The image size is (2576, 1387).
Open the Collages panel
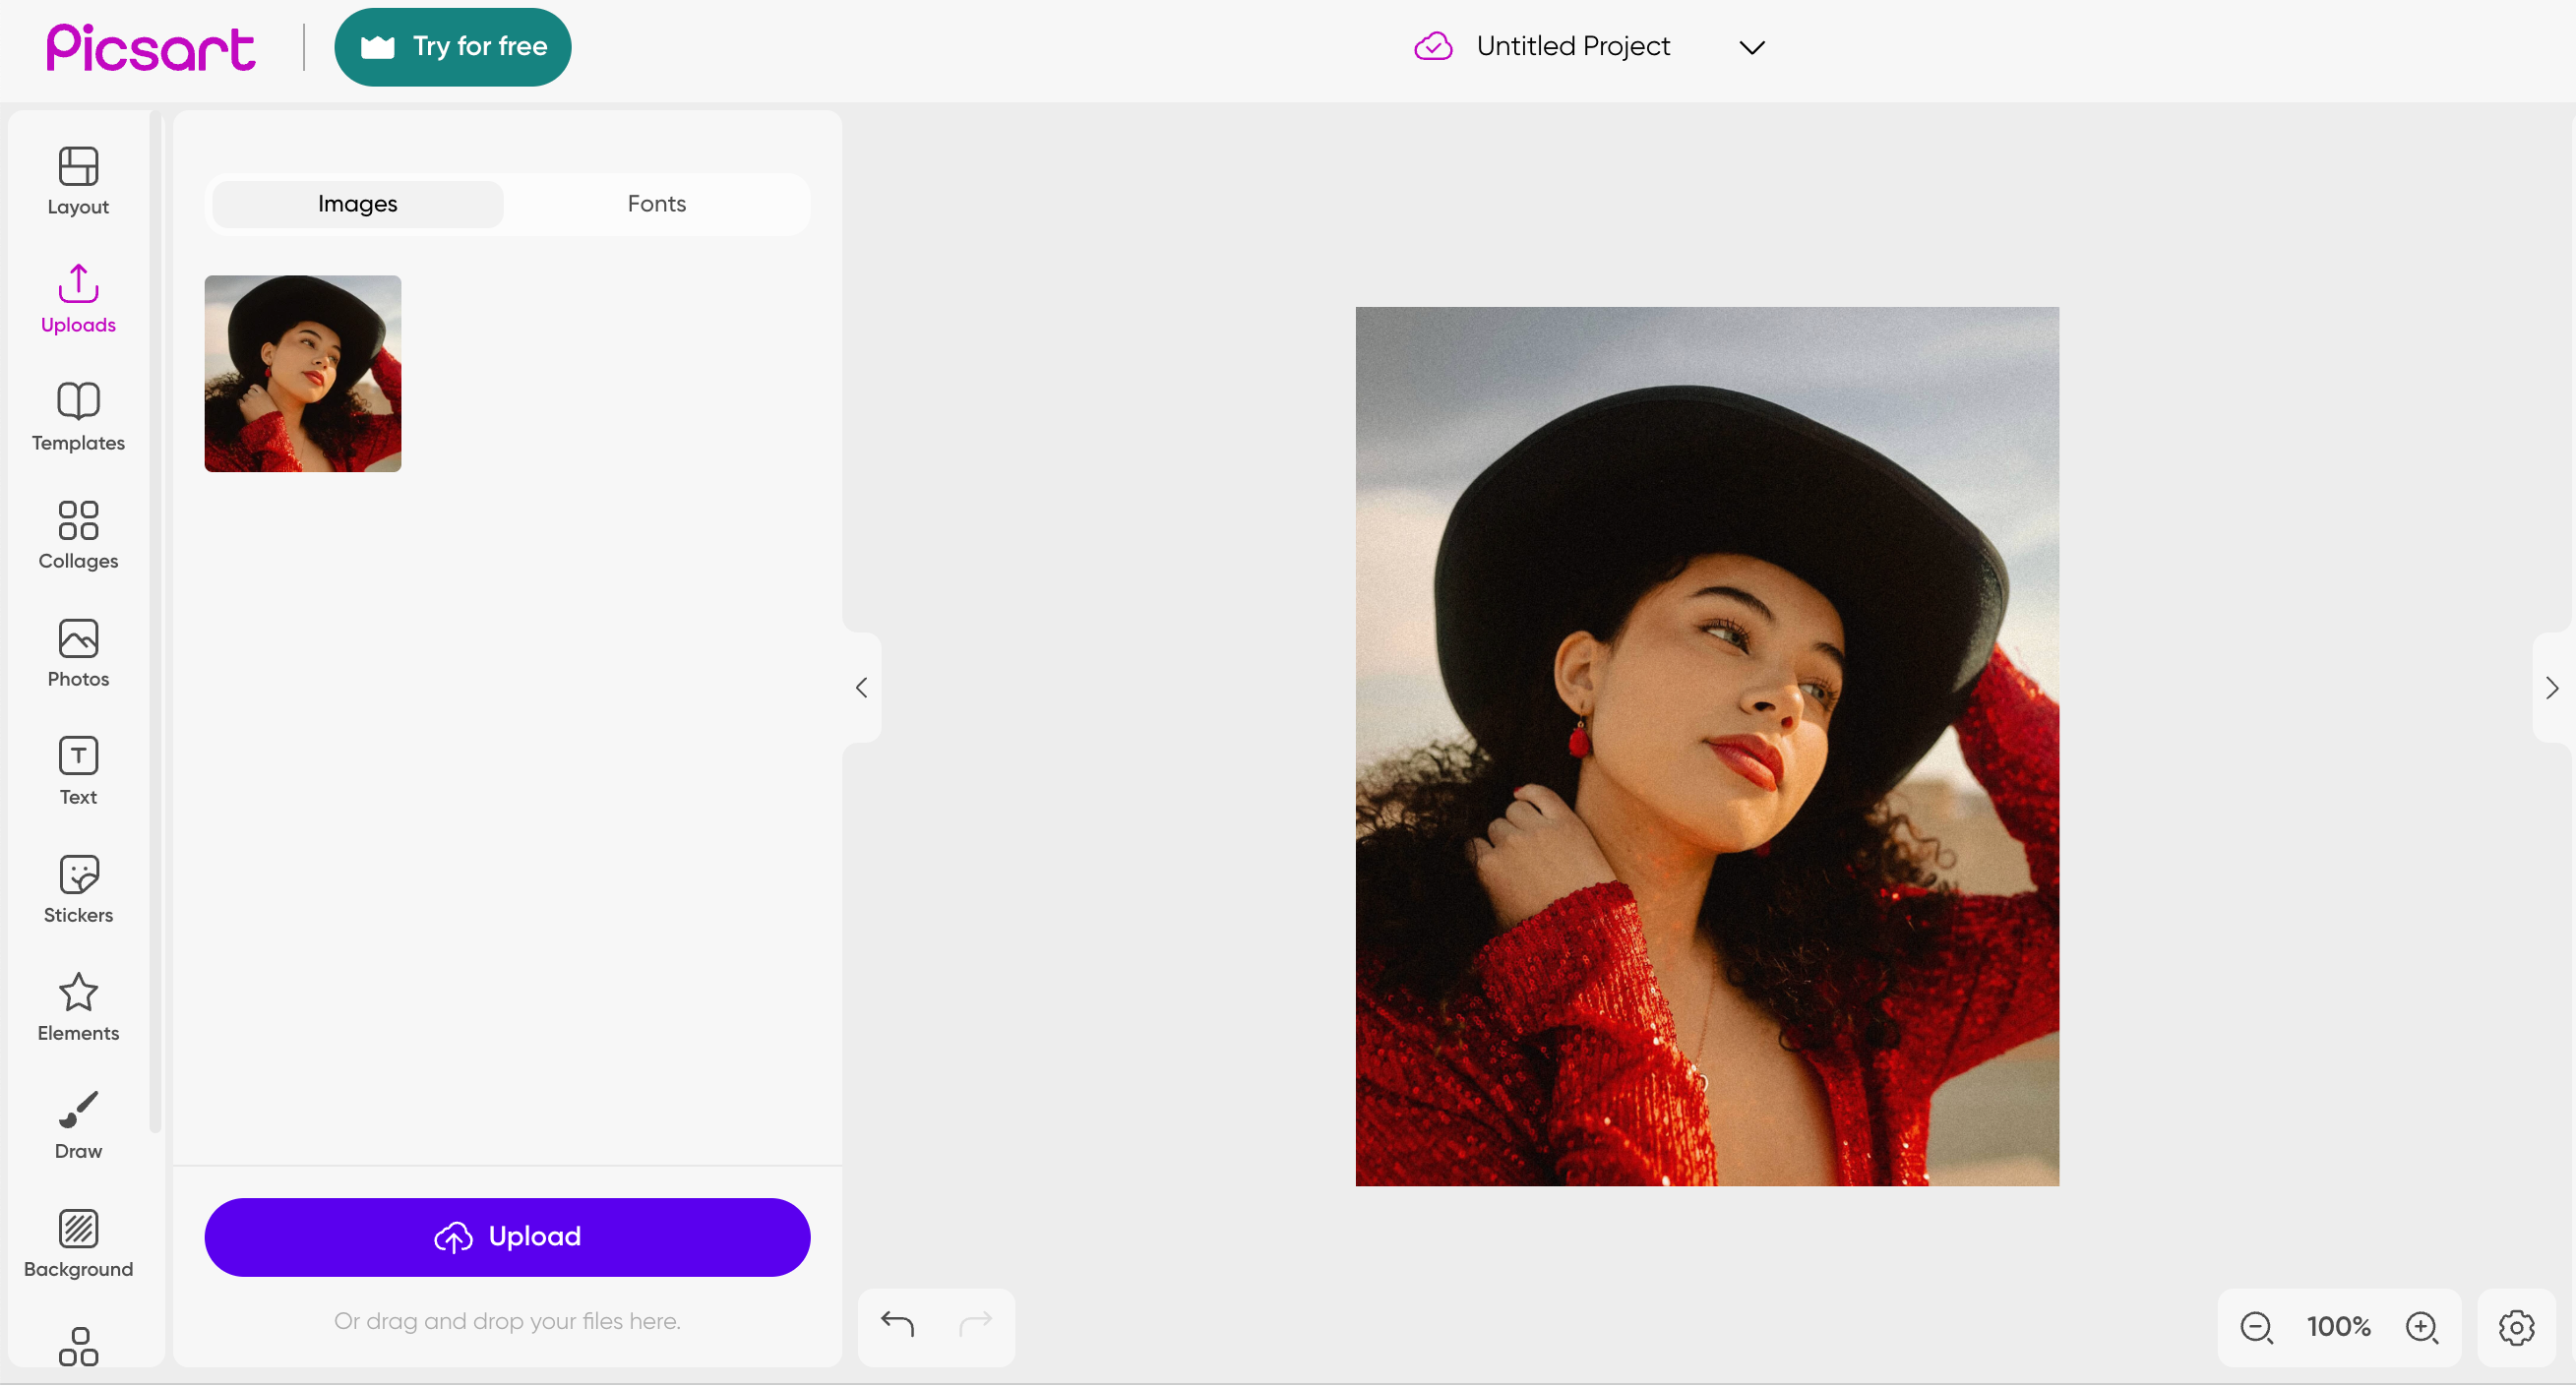78,535
